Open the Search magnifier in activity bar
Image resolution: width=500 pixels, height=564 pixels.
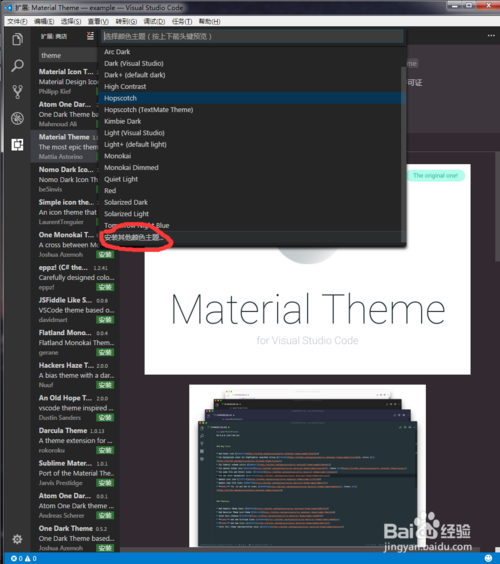click(x=17, y=66)
